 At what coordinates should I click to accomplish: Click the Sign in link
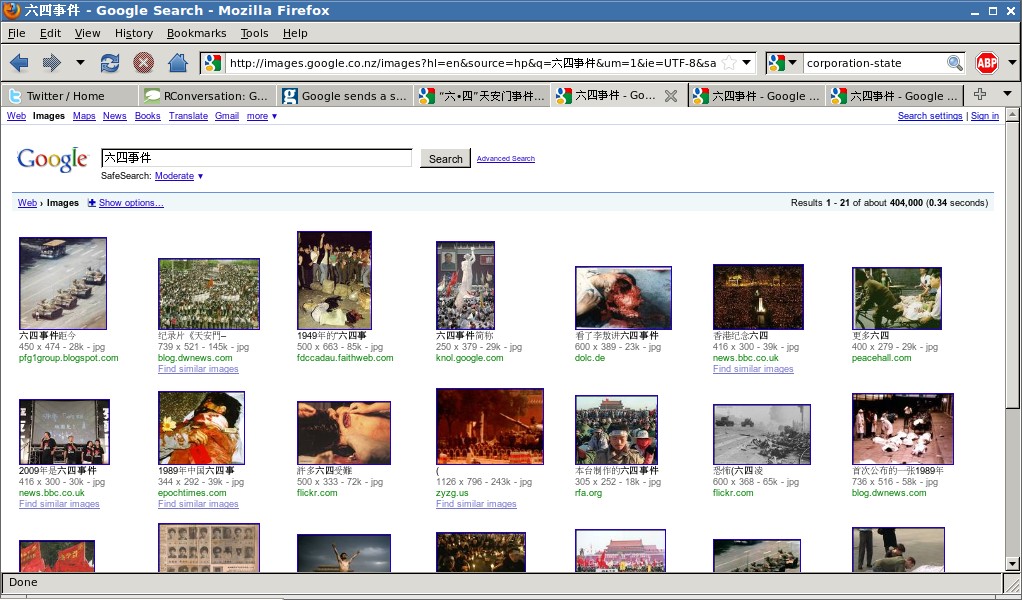(x=985, y=116)
